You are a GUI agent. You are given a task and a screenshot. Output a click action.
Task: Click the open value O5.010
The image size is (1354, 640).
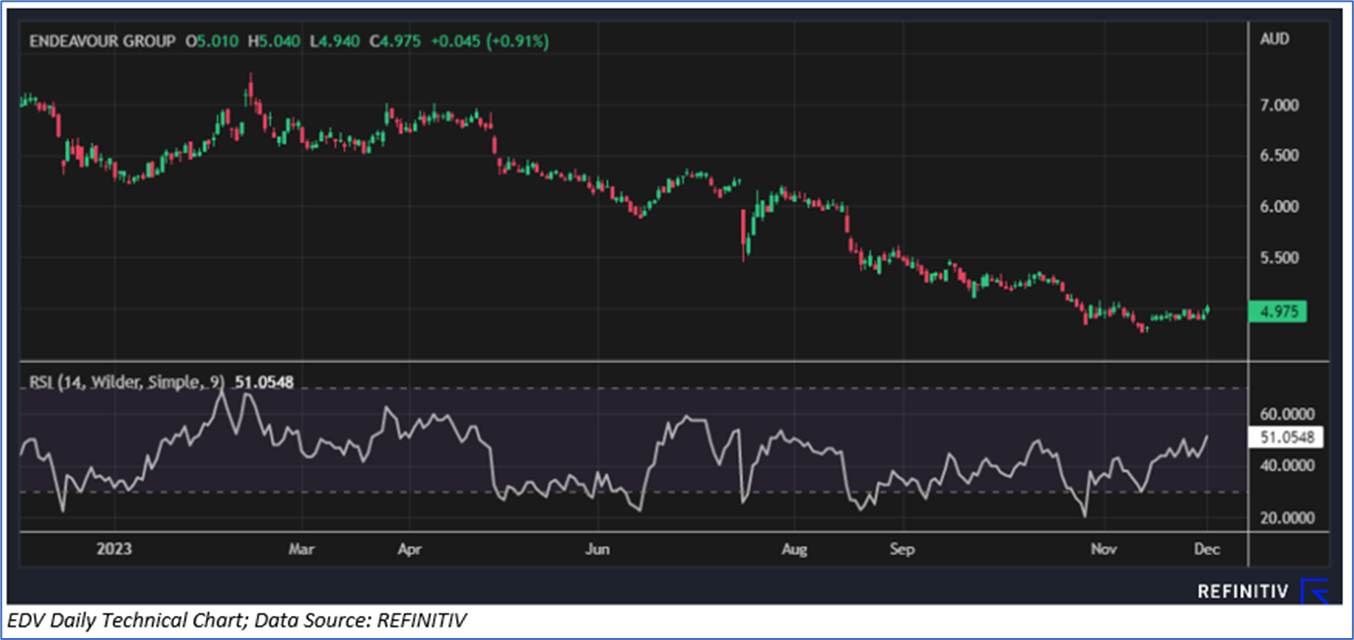213,41
